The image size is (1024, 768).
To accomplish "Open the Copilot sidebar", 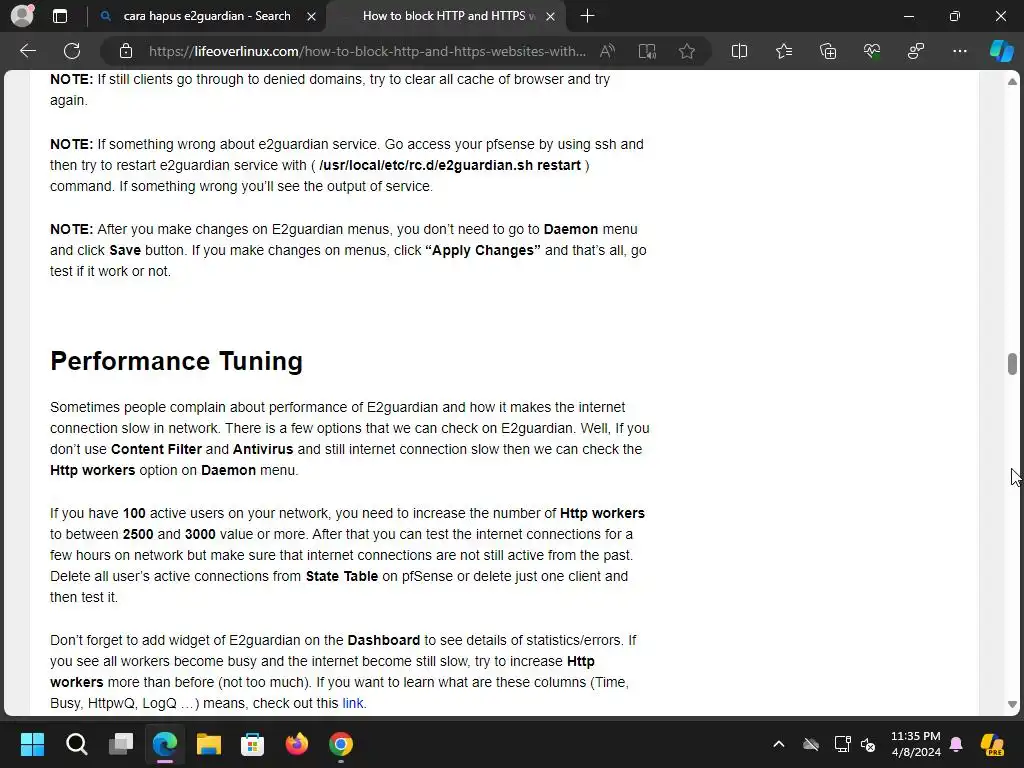I will [1001, 51].
